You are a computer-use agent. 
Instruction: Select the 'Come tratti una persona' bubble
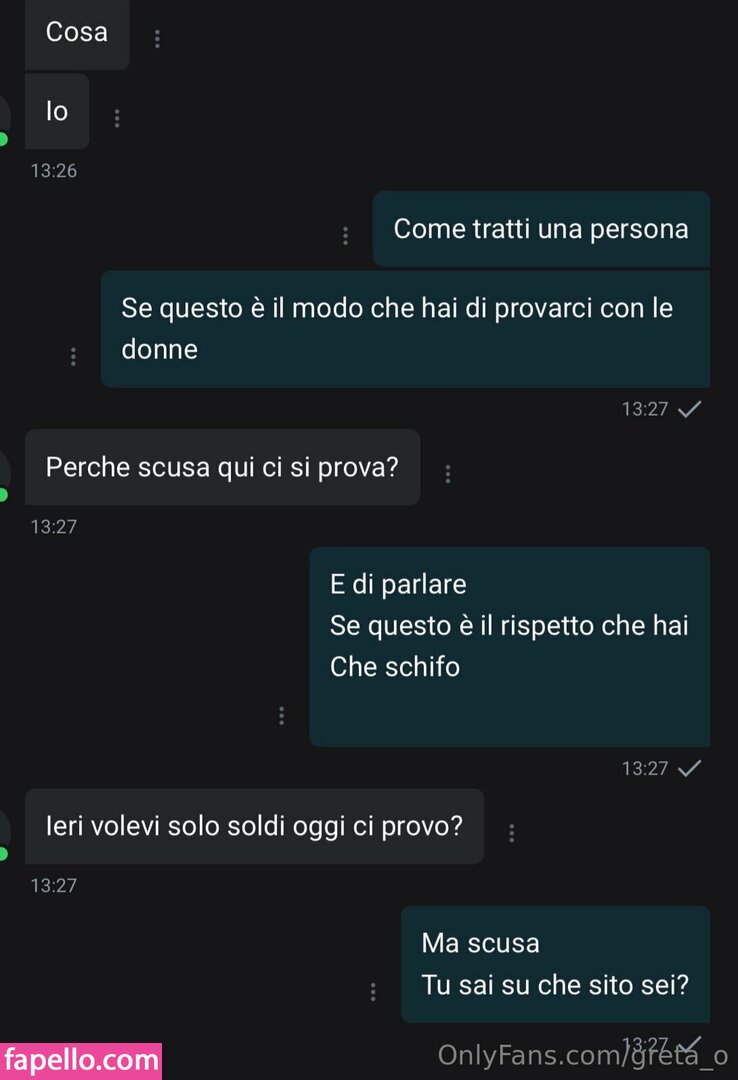[541, 229]
